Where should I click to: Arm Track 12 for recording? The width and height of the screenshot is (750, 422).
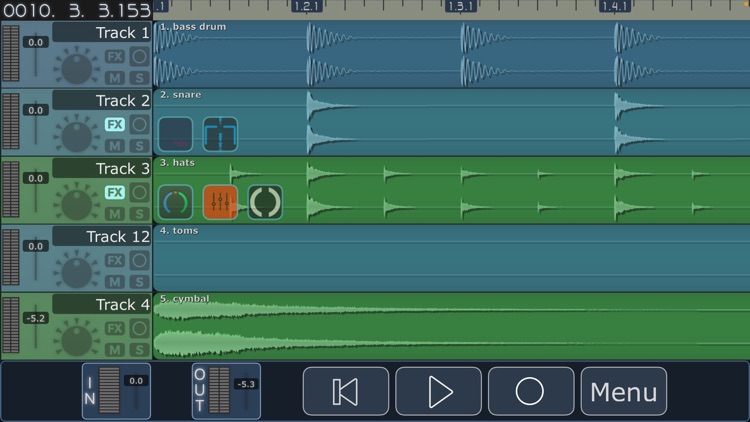tap(139, 261)
